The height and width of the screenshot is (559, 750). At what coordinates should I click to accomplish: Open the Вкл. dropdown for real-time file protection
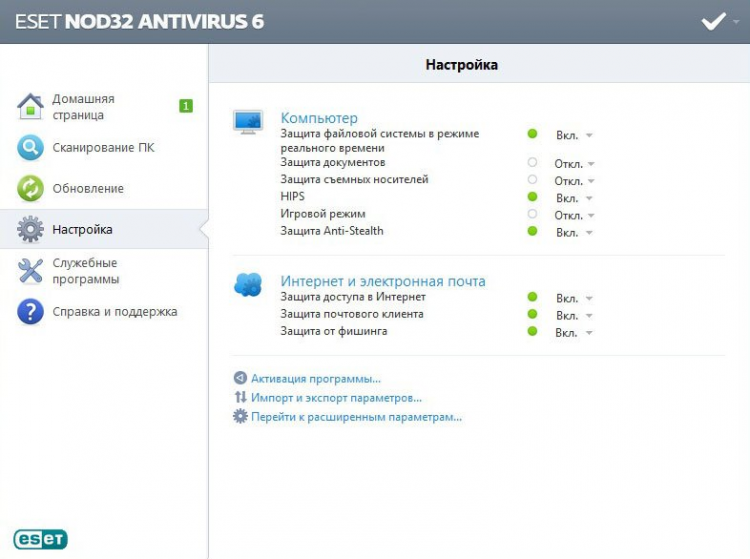(574, 135)
